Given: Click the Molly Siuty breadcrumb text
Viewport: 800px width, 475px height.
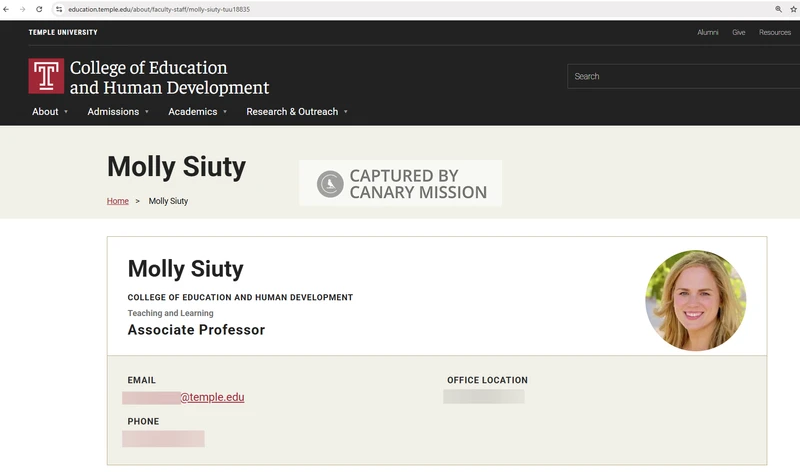Looking at the screenshot, I should (168, 201).
